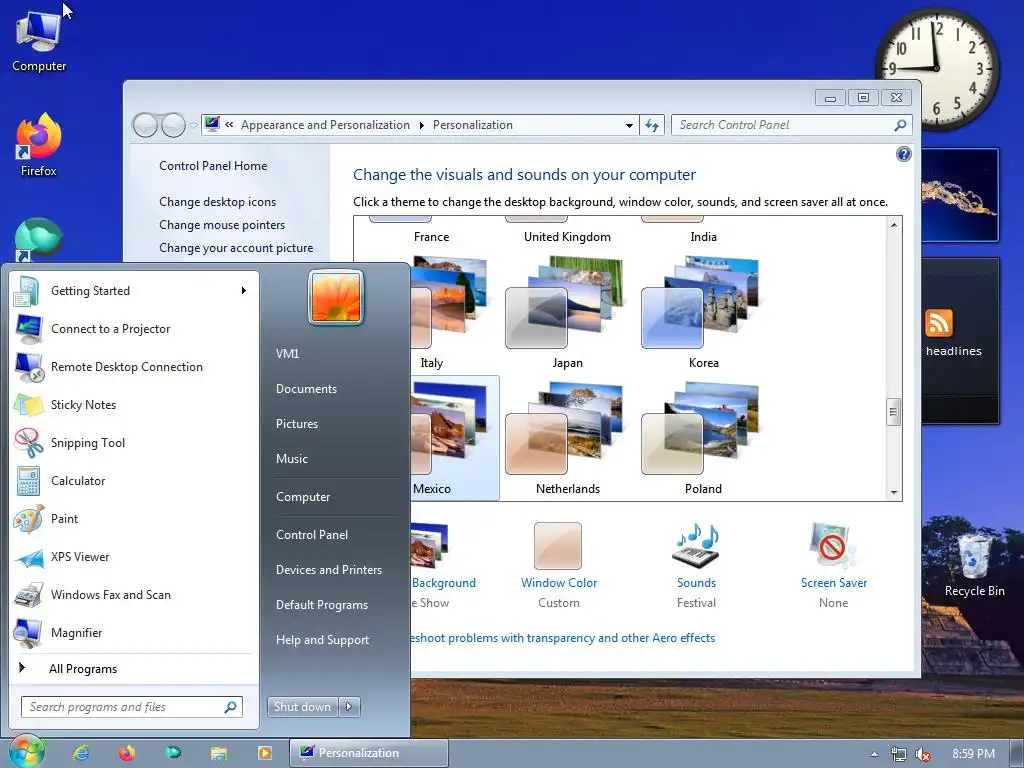This screenshot has height=768, width=1024.
Task: Select the Korea theme
Action: pos(703,313)
